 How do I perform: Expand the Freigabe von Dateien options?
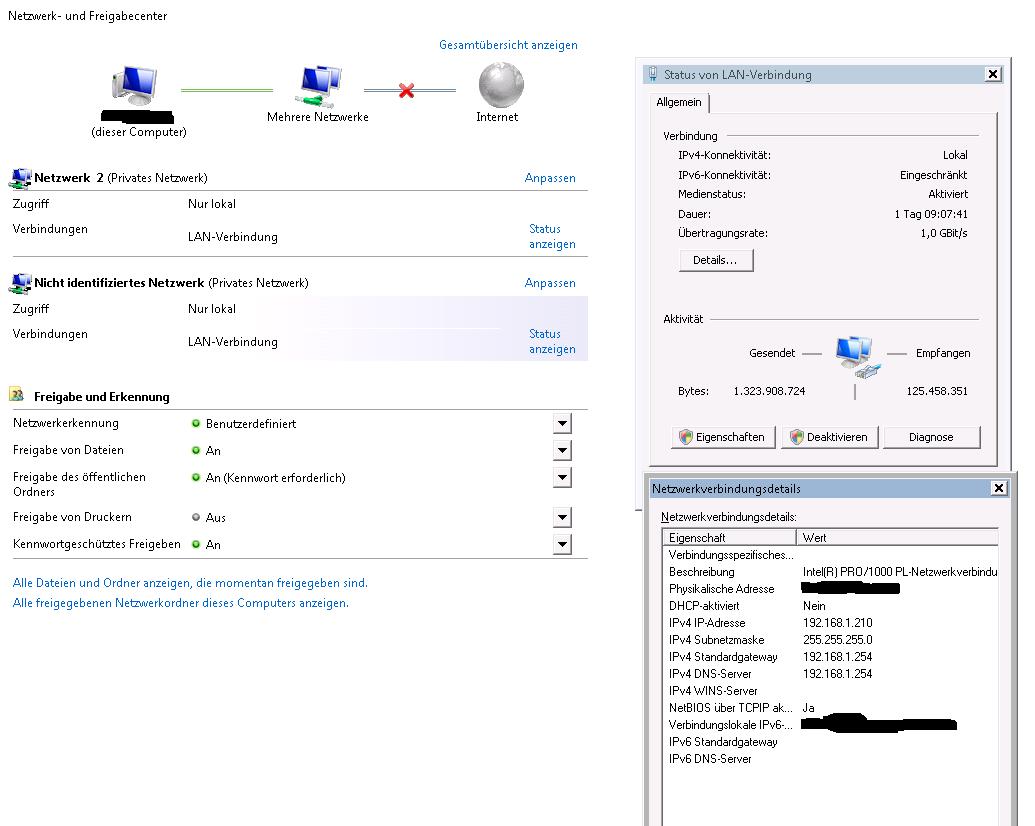(562, 450)
